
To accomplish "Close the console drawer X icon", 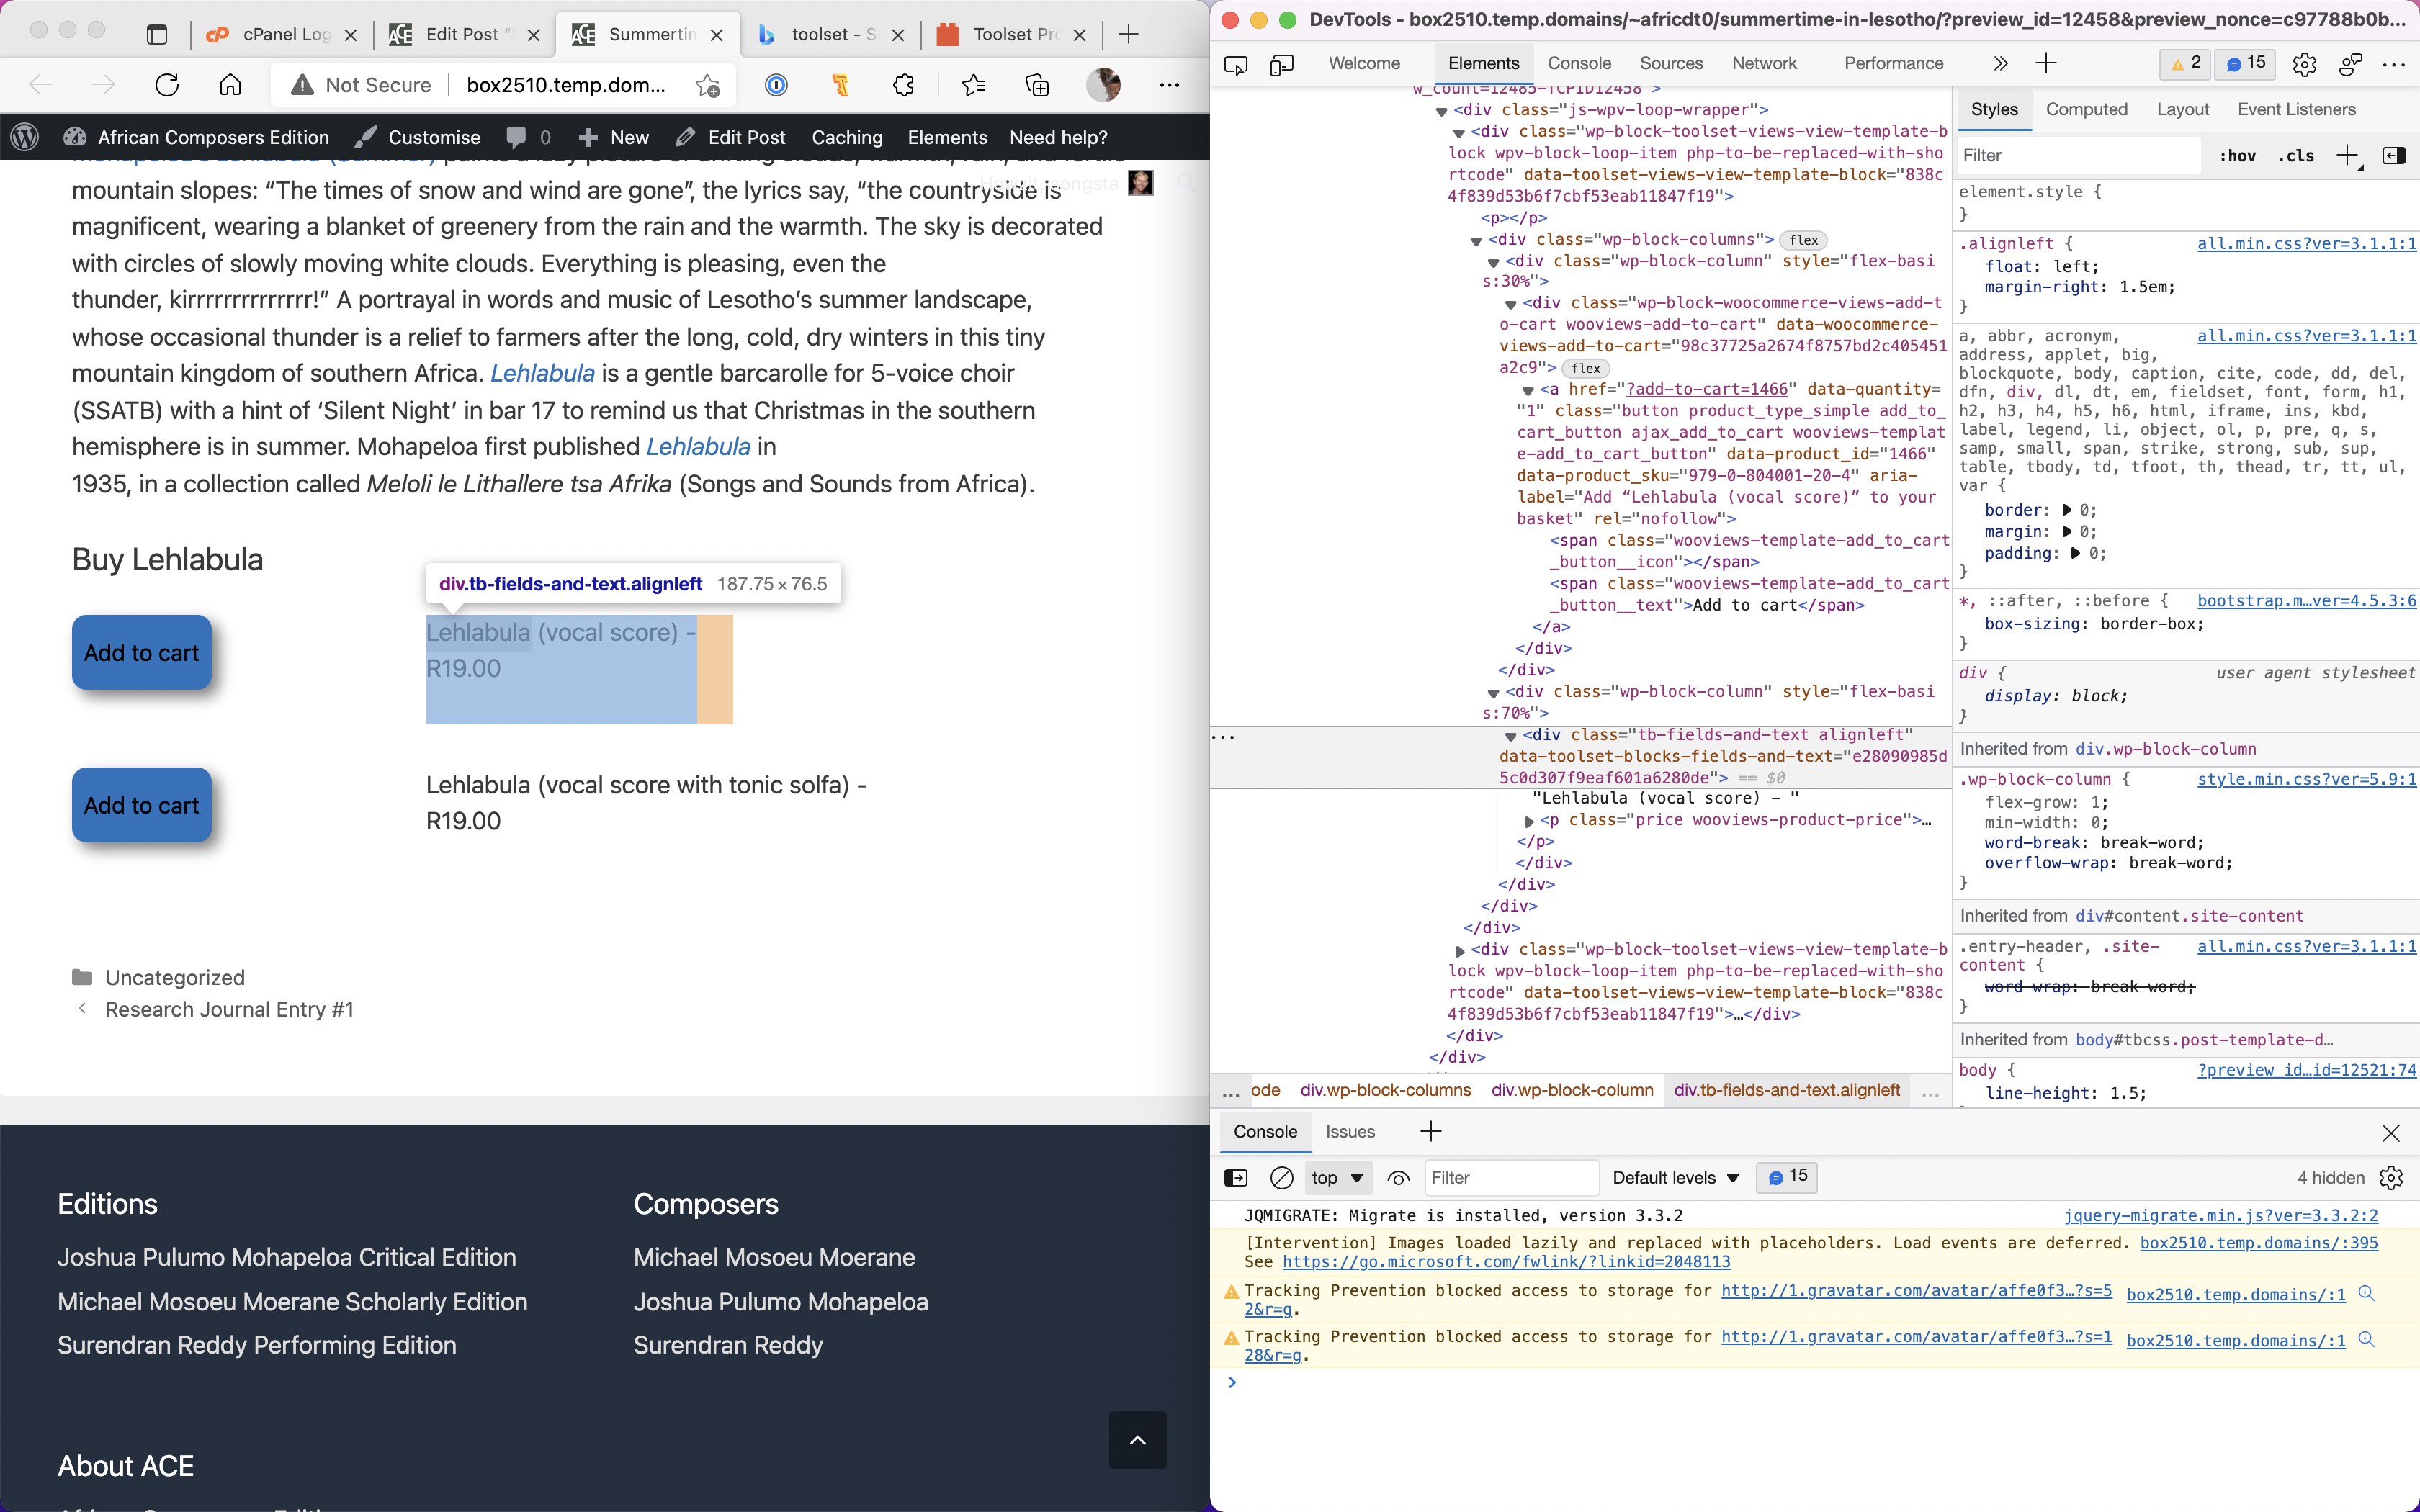I will click(2391, 1133).
